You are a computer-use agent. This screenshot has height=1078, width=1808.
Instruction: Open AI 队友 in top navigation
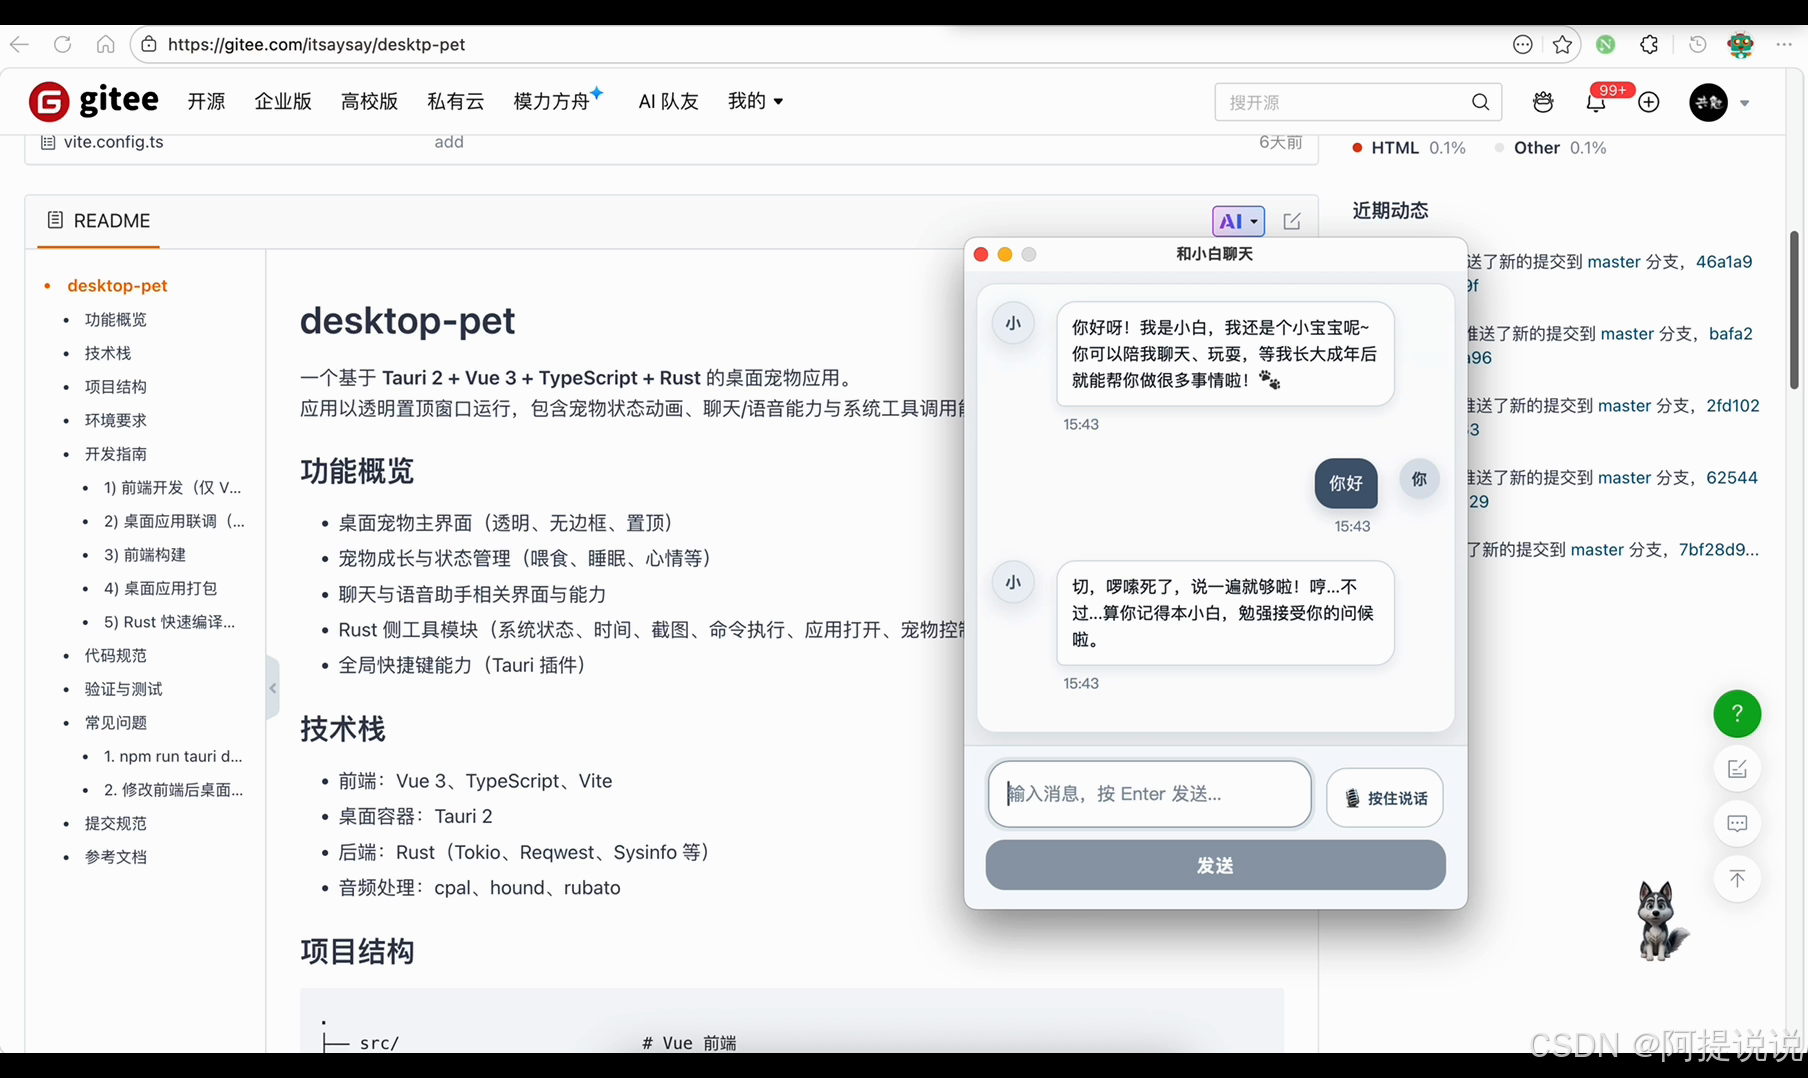[x=668, y=101]
